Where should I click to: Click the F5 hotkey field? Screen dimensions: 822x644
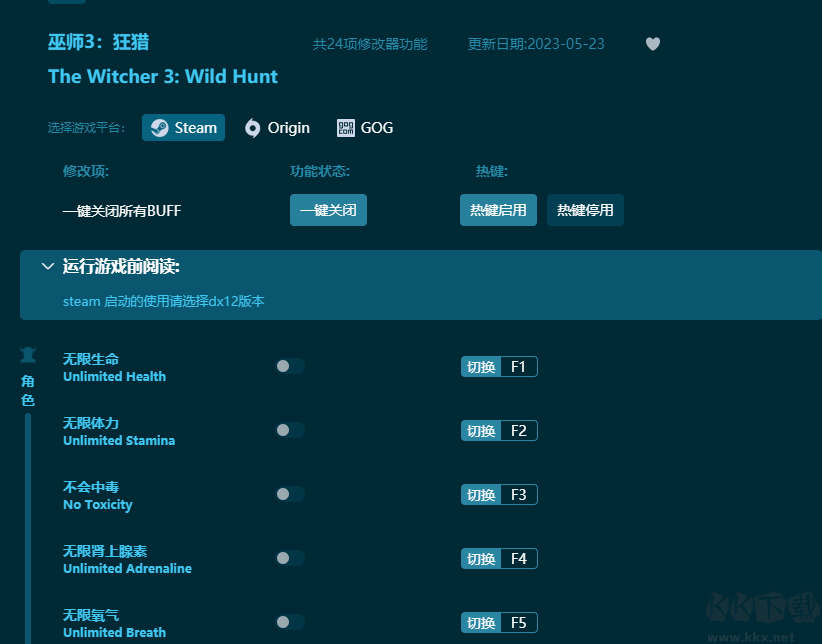point(519,622)
